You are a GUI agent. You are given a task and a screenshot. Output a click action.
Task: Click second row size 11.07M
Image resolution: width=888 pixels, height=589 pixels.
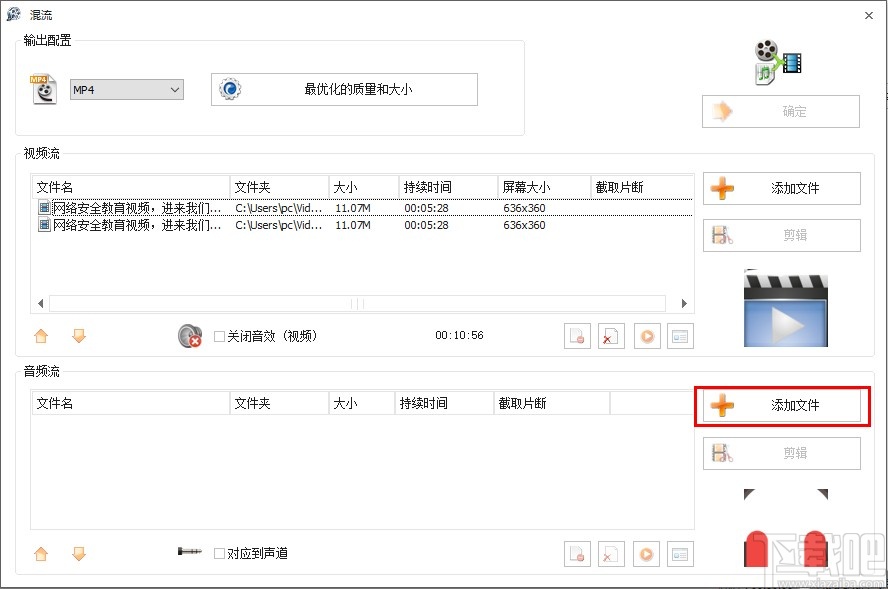(352, 225)
